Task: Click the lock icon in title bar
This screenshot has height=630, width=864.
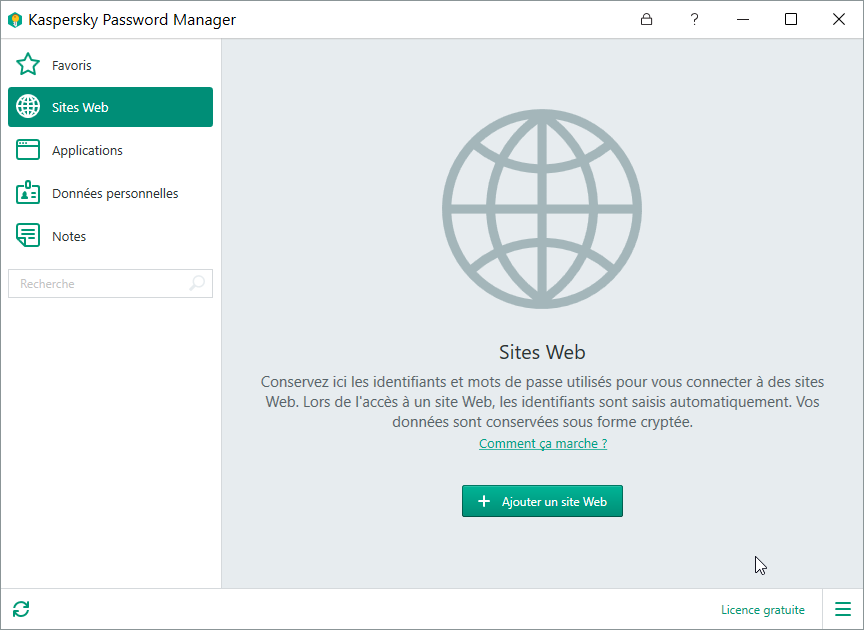Action: [646, 19]
